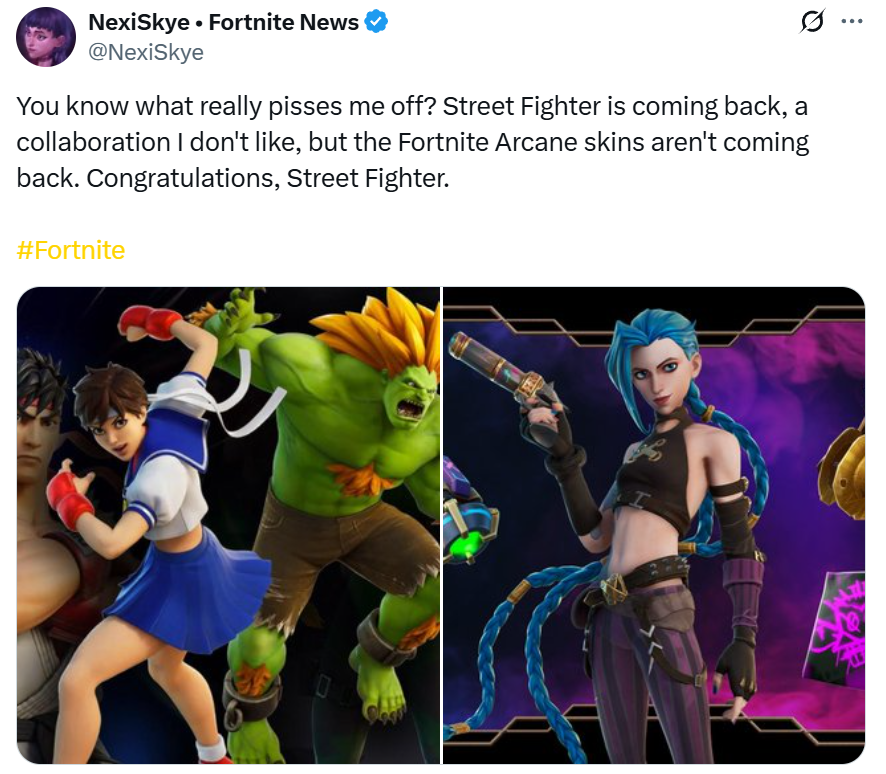This screenshot has width=886, height=774.
Task: Open the #Fortnite hashtag link
Action: pos(71,250)
